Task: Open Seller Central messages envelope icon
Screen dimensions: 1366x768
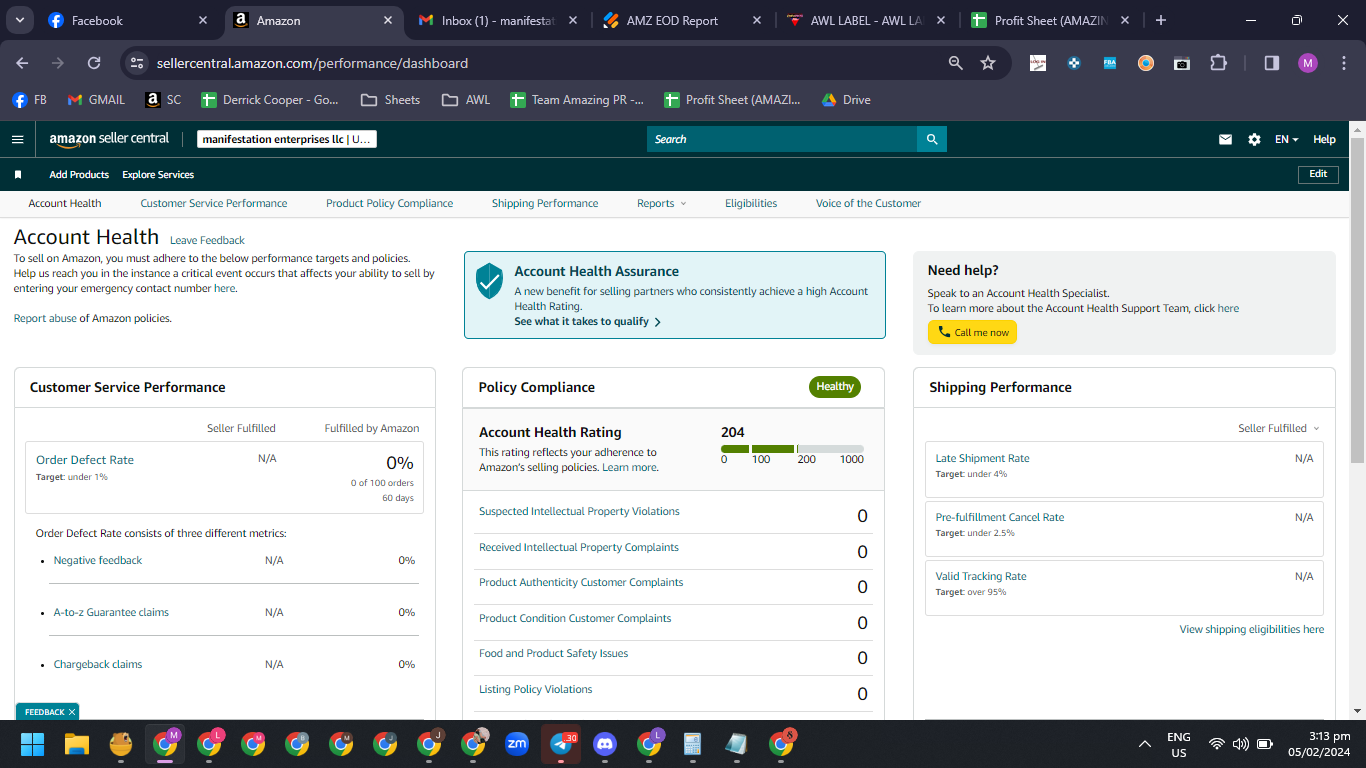Action: (x=1225, y=140)
